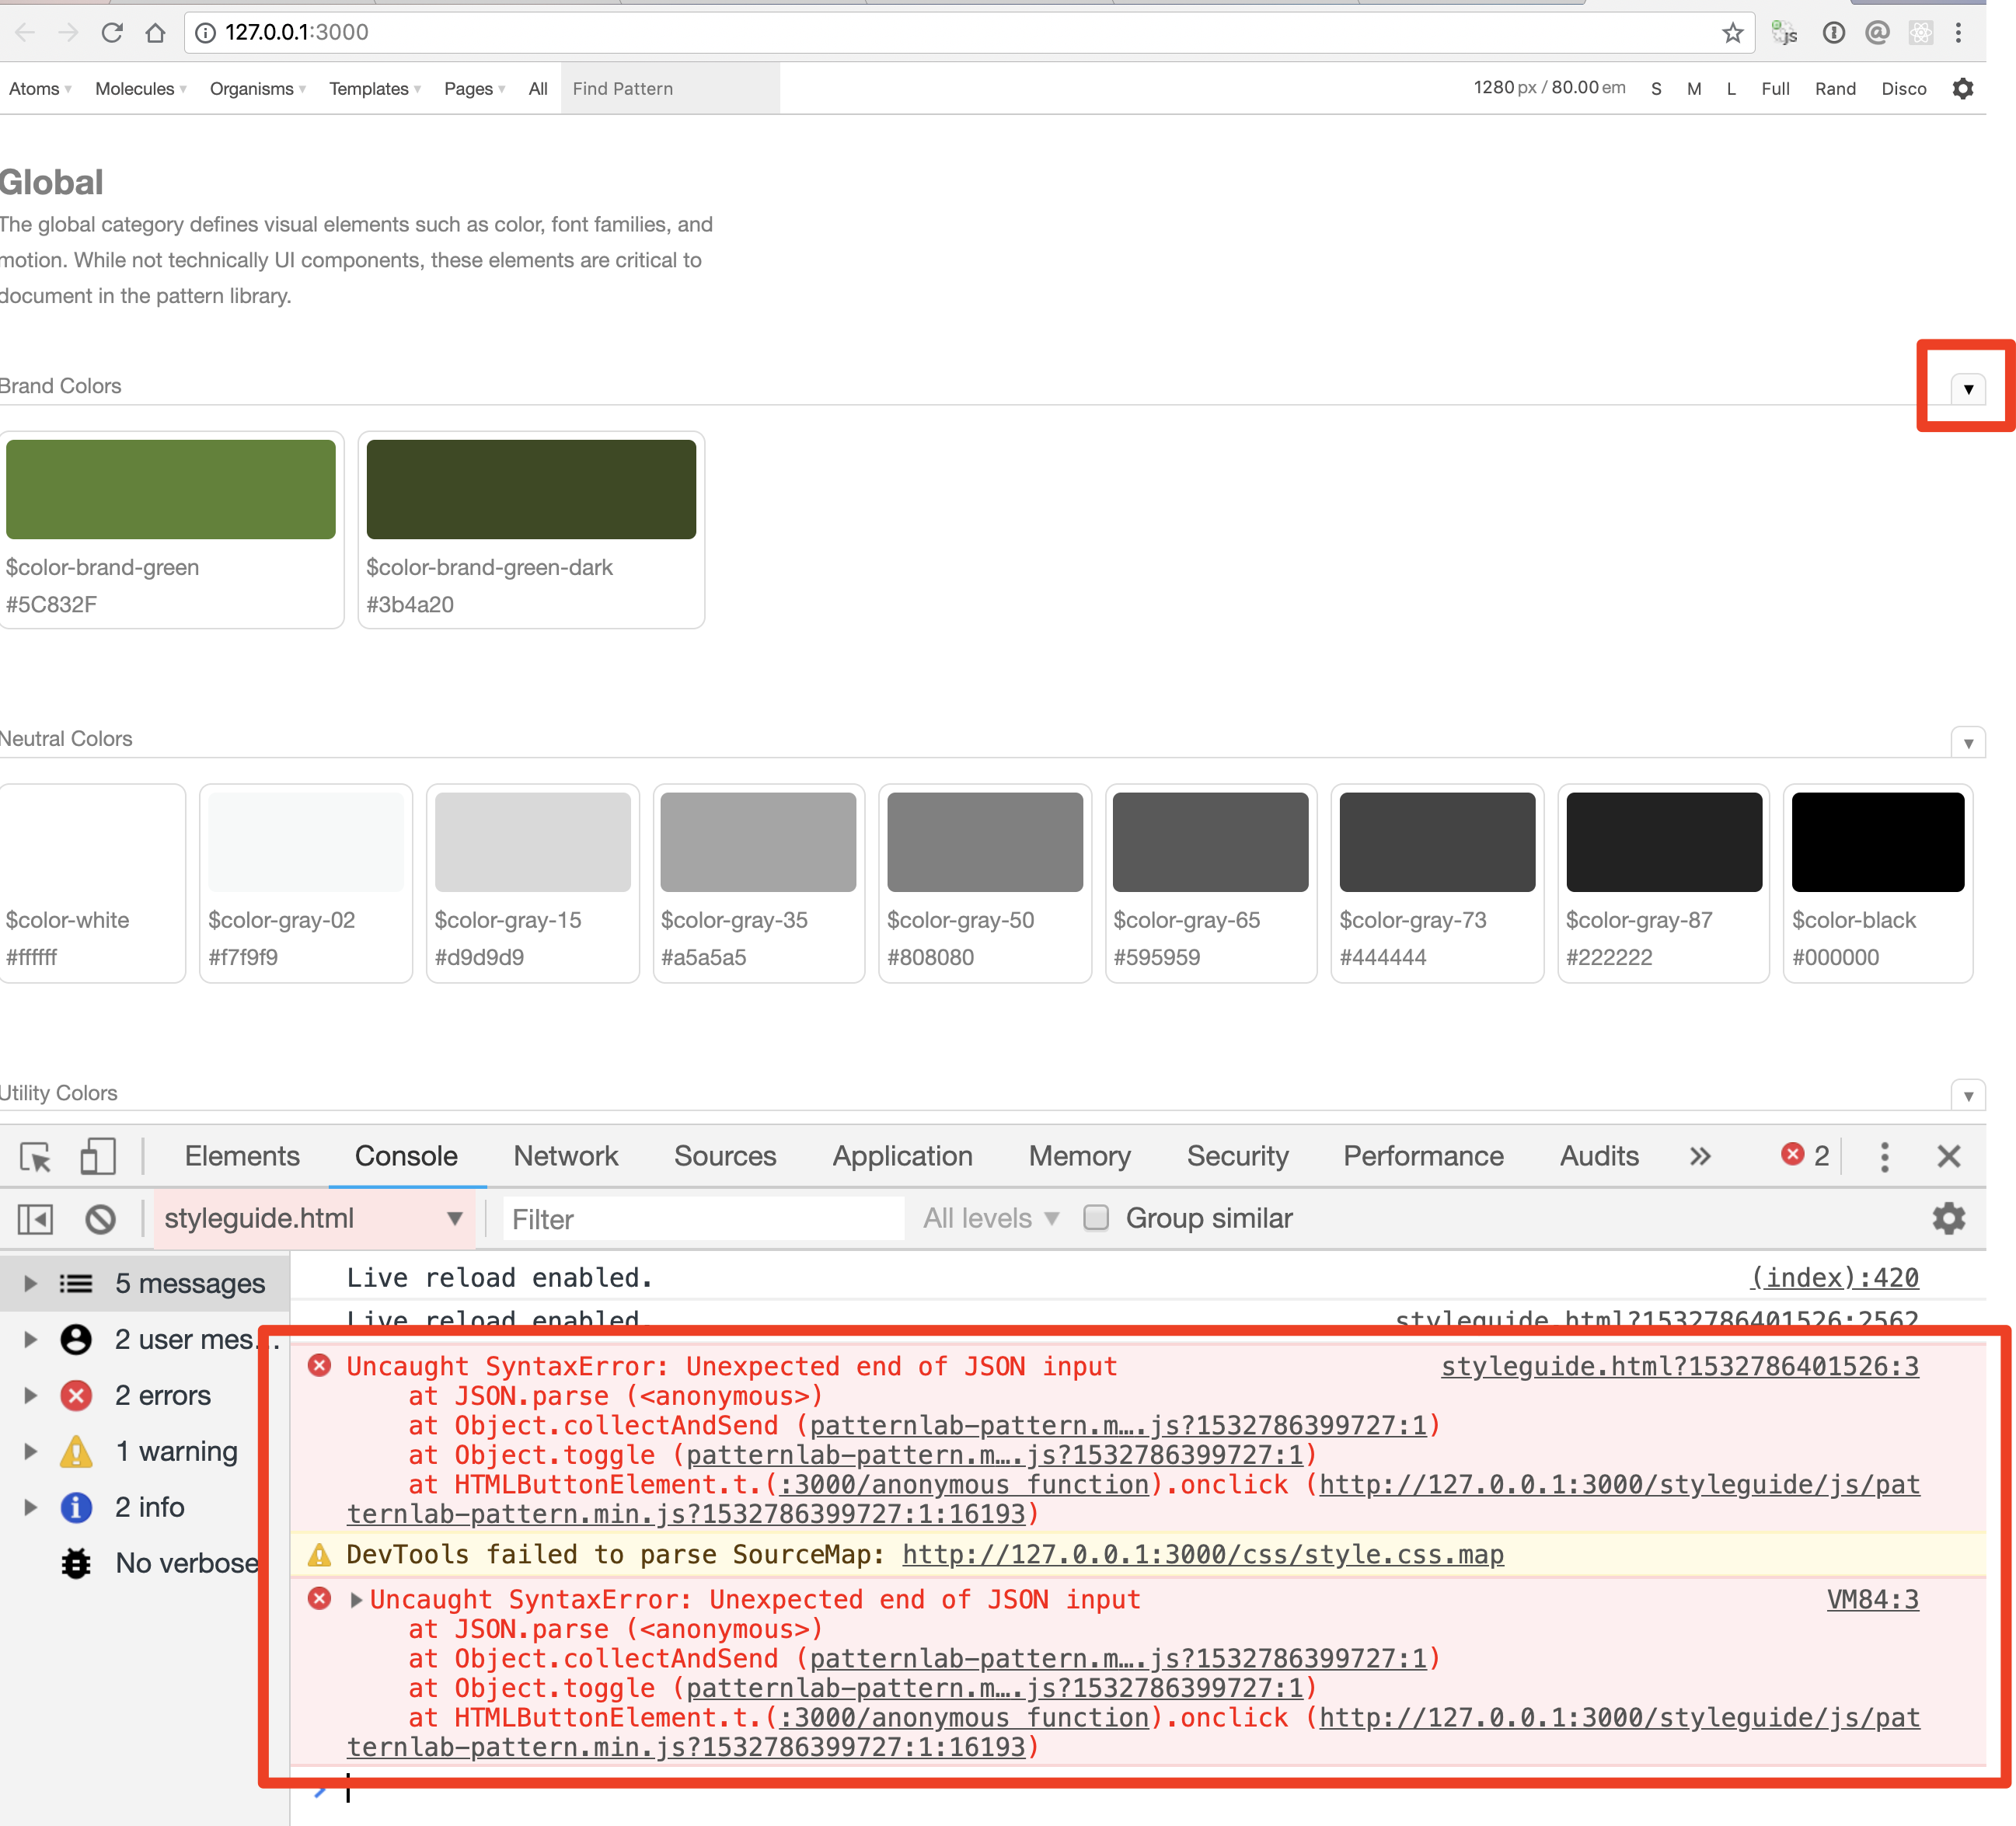The image size is (2016, 1826).
Task: Open the All levels log dropdown
Action: tap(990, 1218)
